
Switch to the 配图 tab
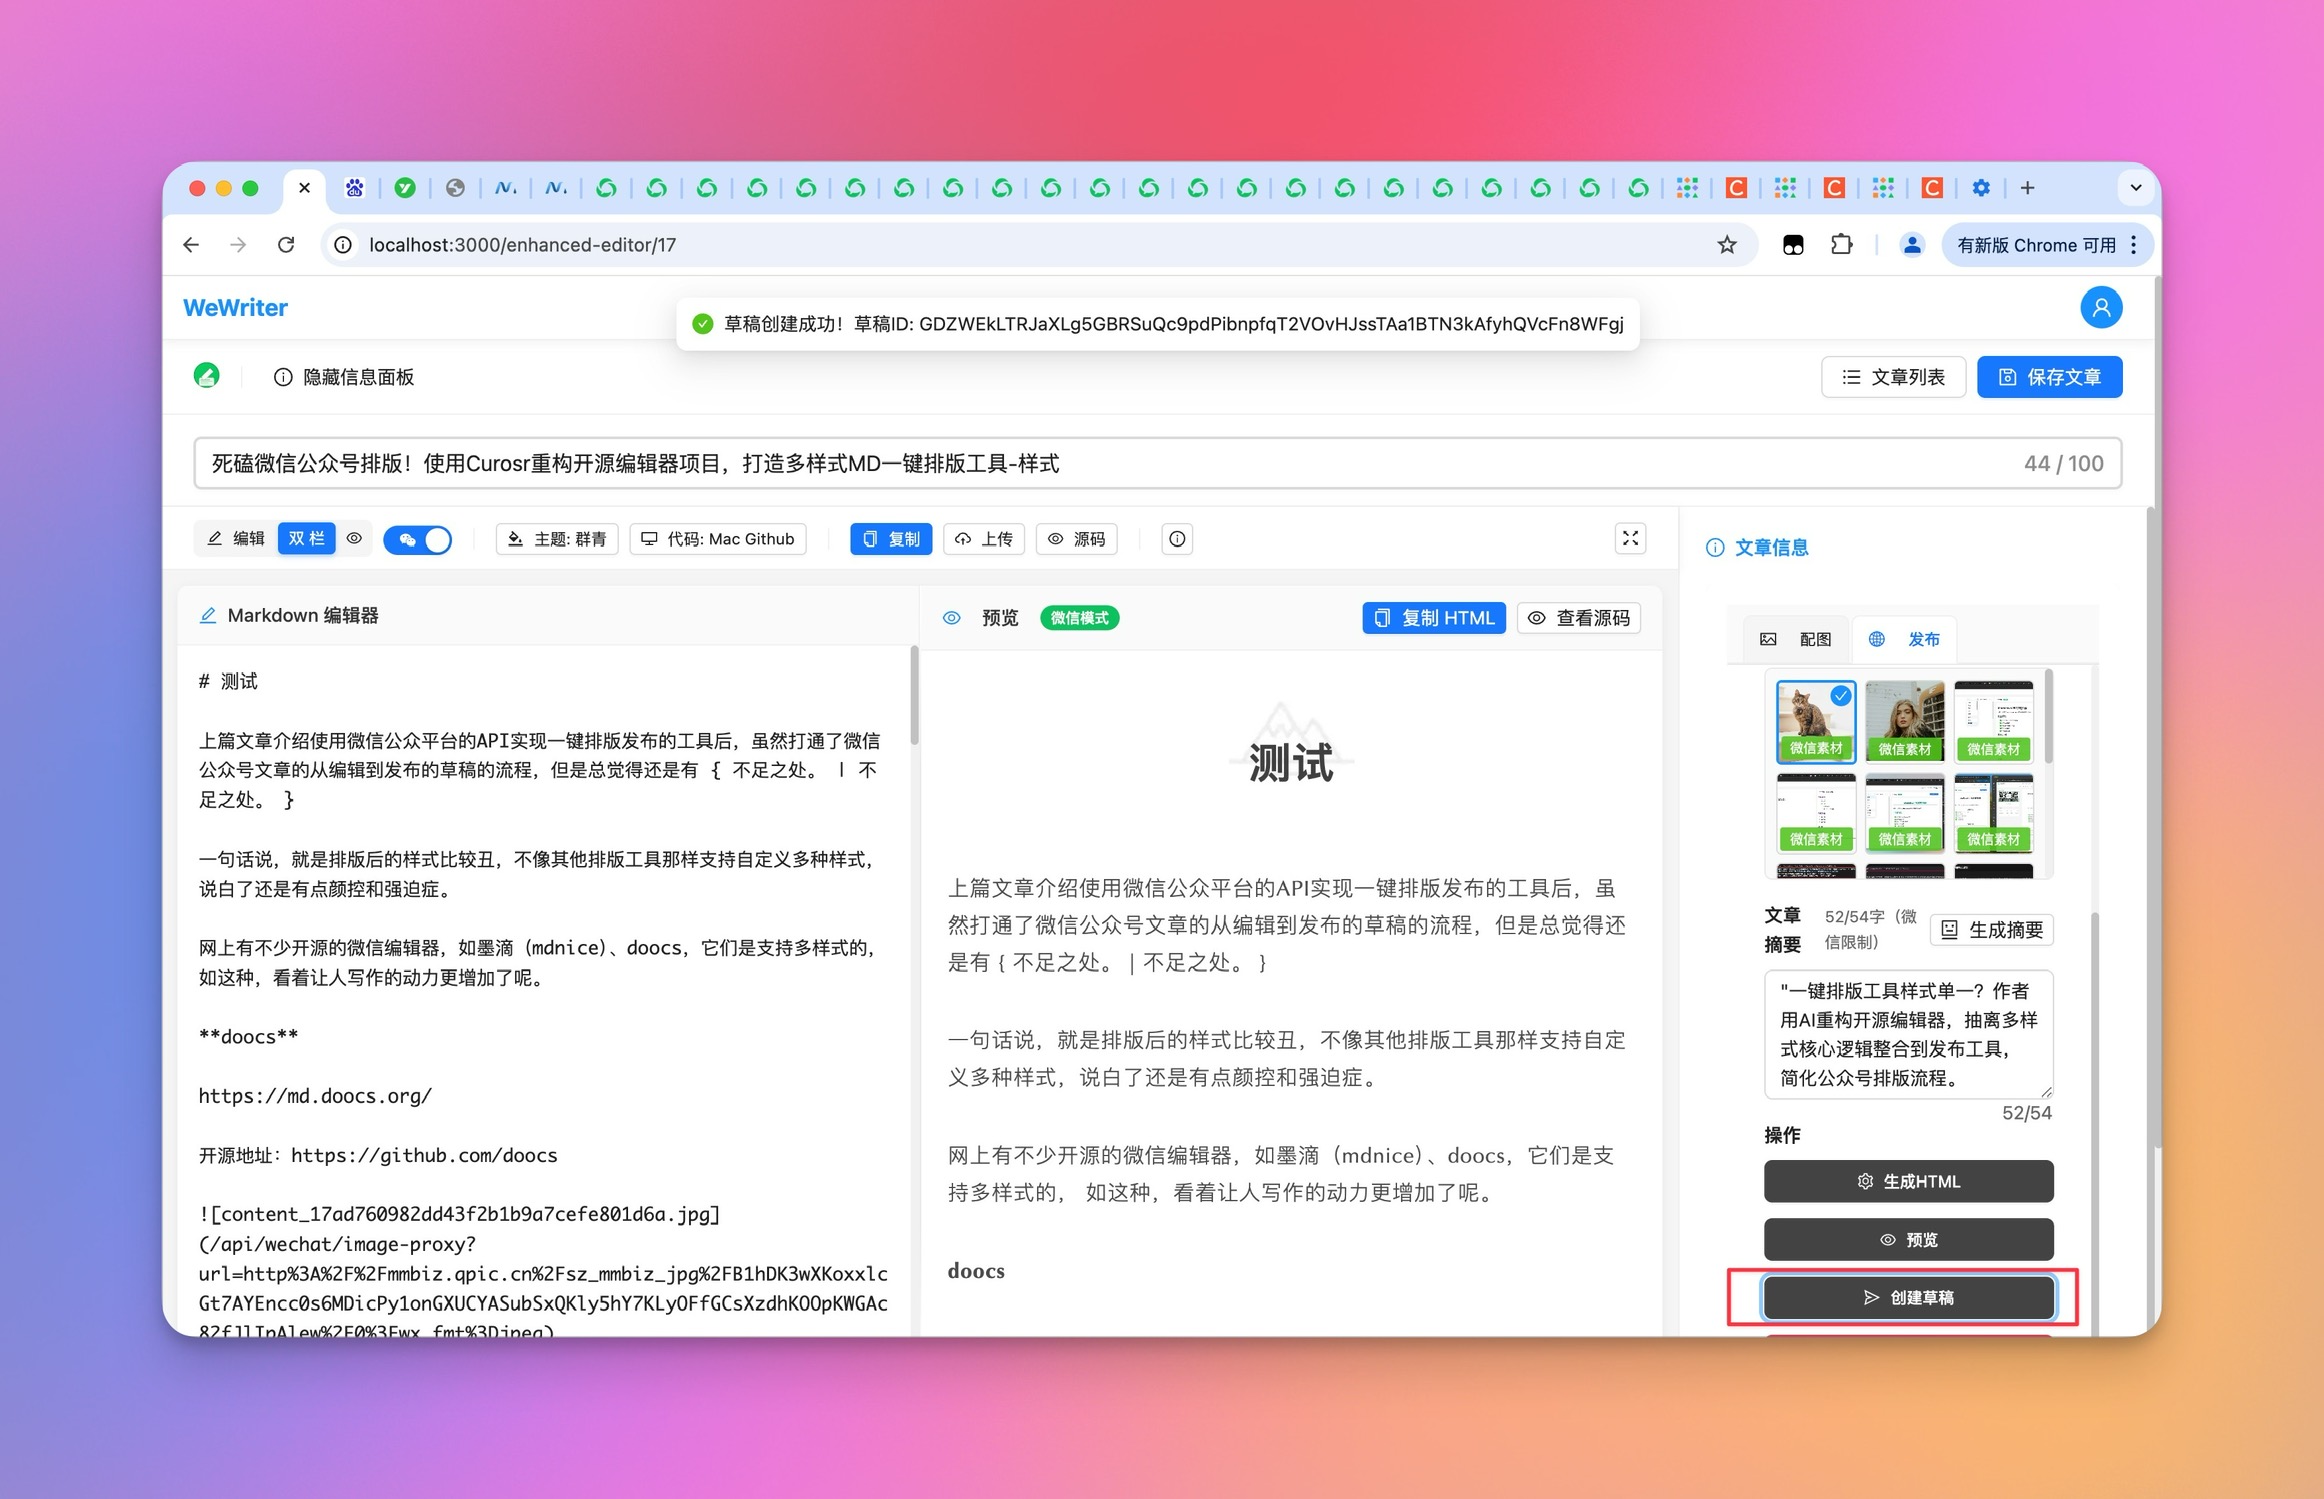[x=1795, y=639]
